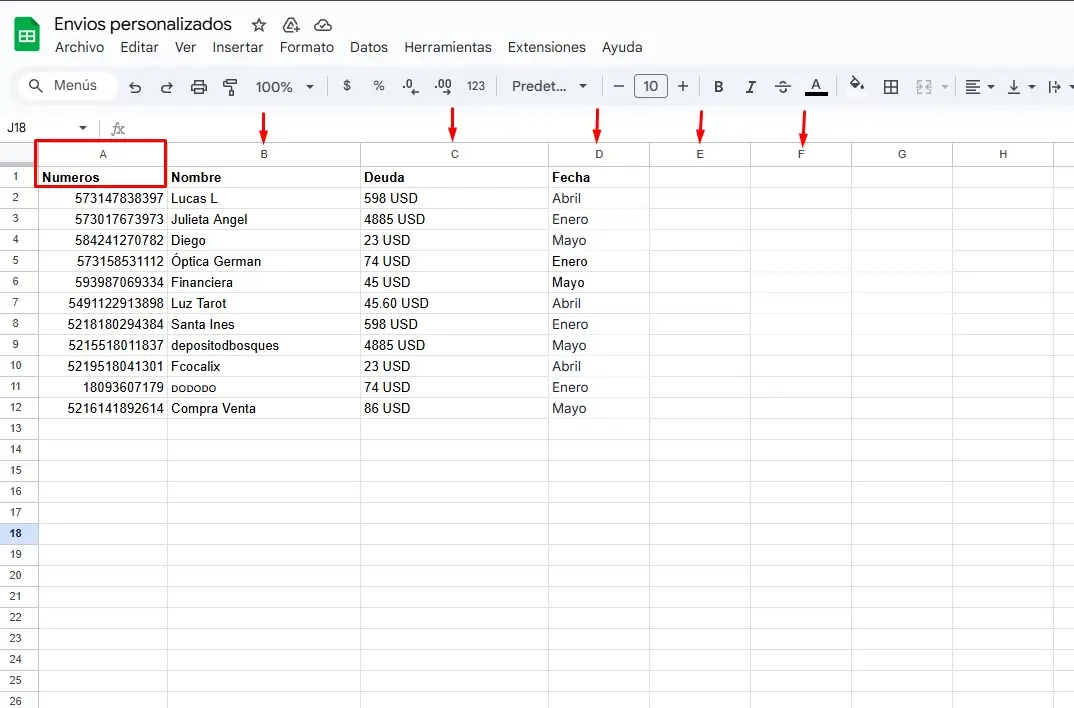Format as currency with dollar icon
This screenshot has width=1074, height=708.
coord(347,86)
